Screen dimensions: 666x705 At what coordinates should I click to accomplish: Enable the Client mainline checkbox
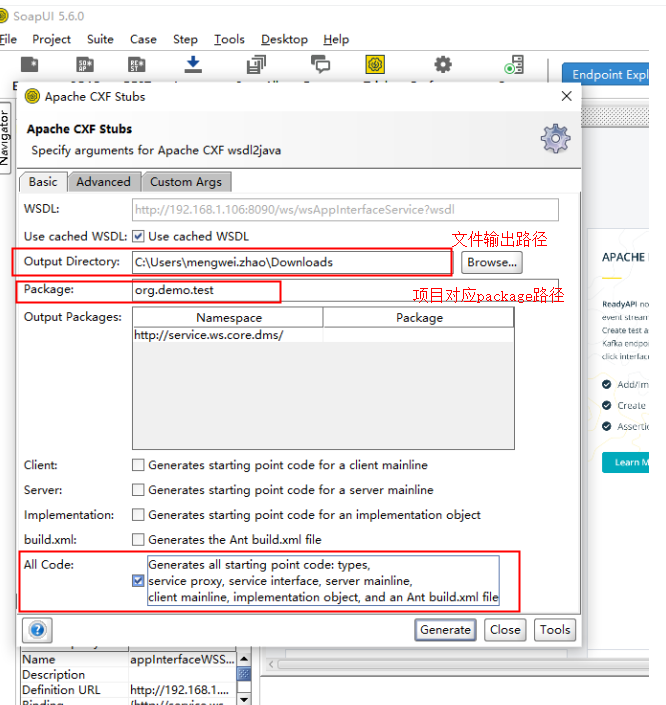(138, 465)
